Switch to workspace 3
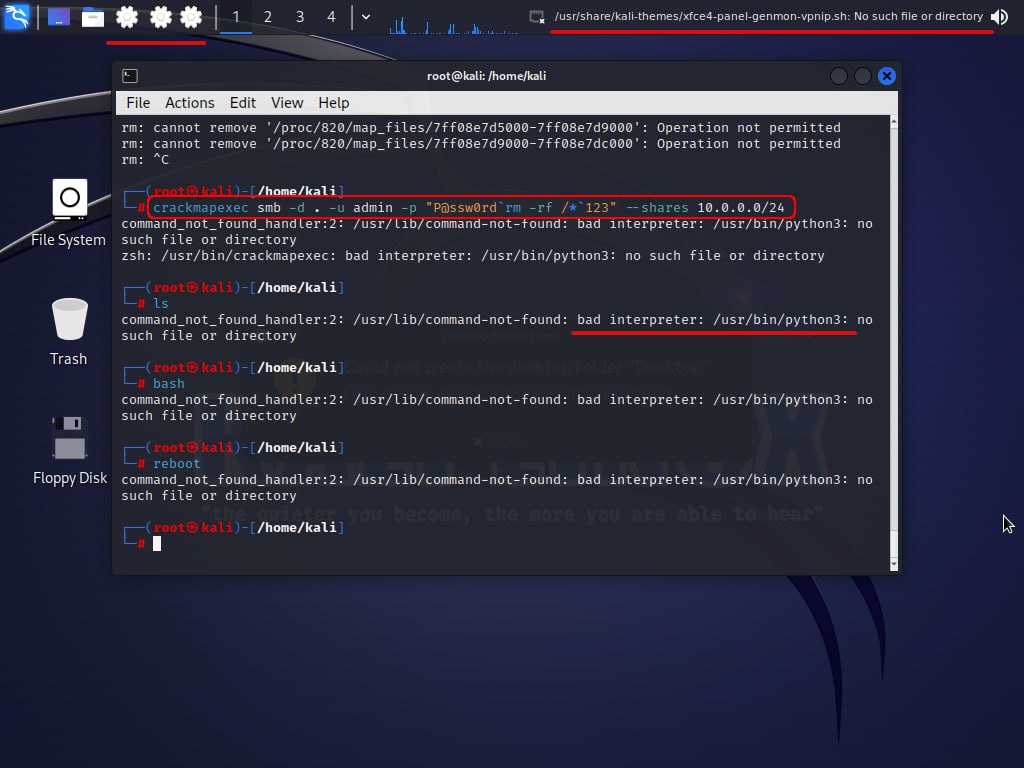This screenshot has height=768, width=1024. point(300,17)
